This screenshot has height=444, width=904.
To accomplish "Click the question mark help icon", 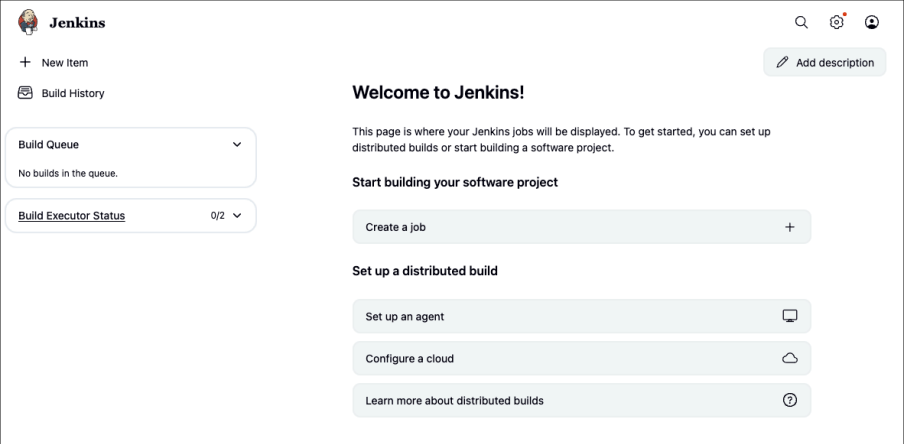I will (790, 400).
